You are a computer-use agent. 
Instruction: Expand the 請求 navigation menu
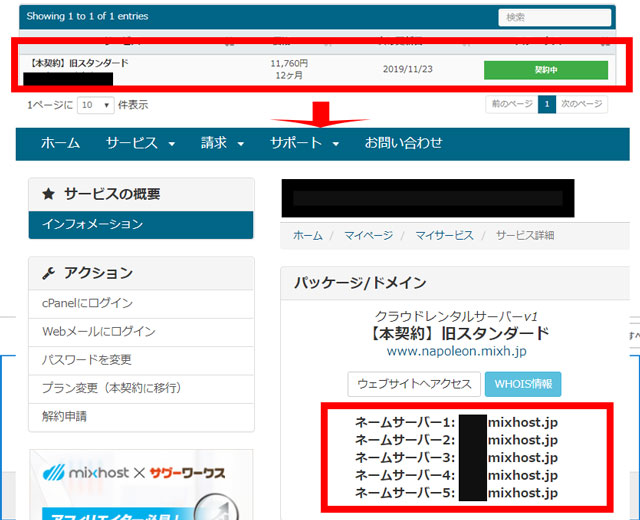point(222,143)
